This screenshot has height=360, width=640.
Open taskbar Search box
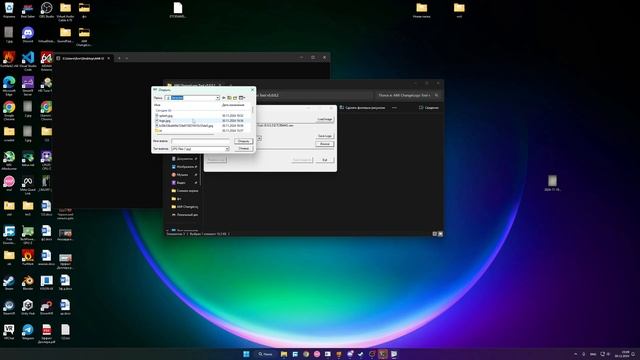(265, 354)
